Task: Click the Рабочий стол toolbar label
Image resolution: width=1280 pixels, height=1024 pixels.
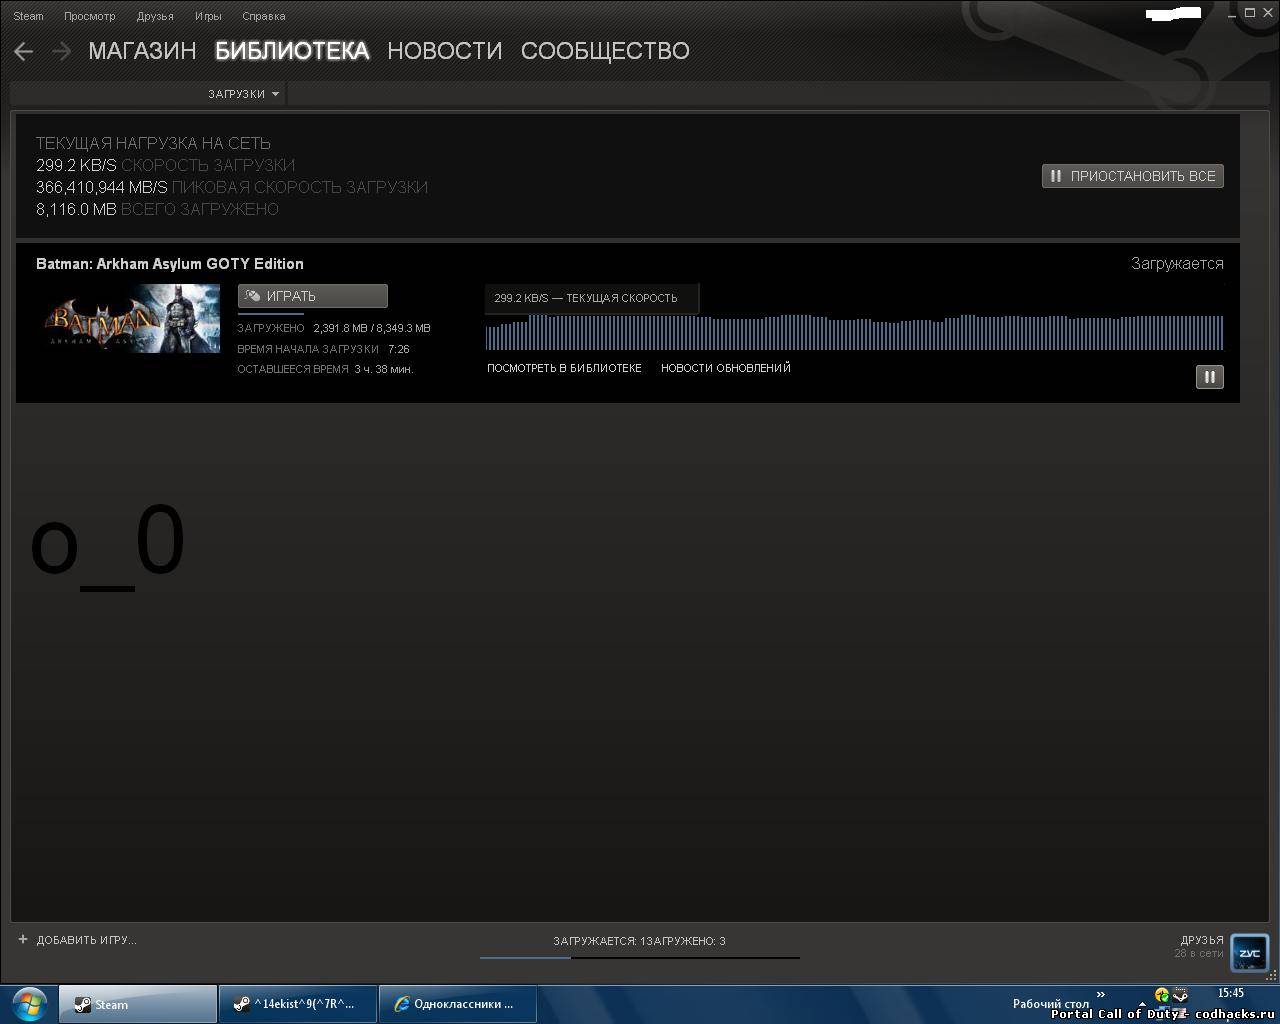Action: click(1051, 1004)
